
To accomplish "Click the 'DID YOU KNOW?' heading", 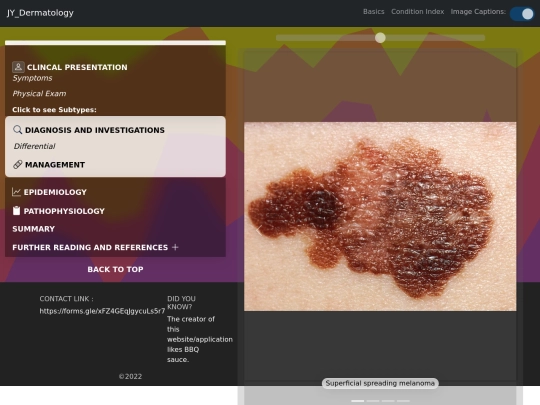I will 181,303.
